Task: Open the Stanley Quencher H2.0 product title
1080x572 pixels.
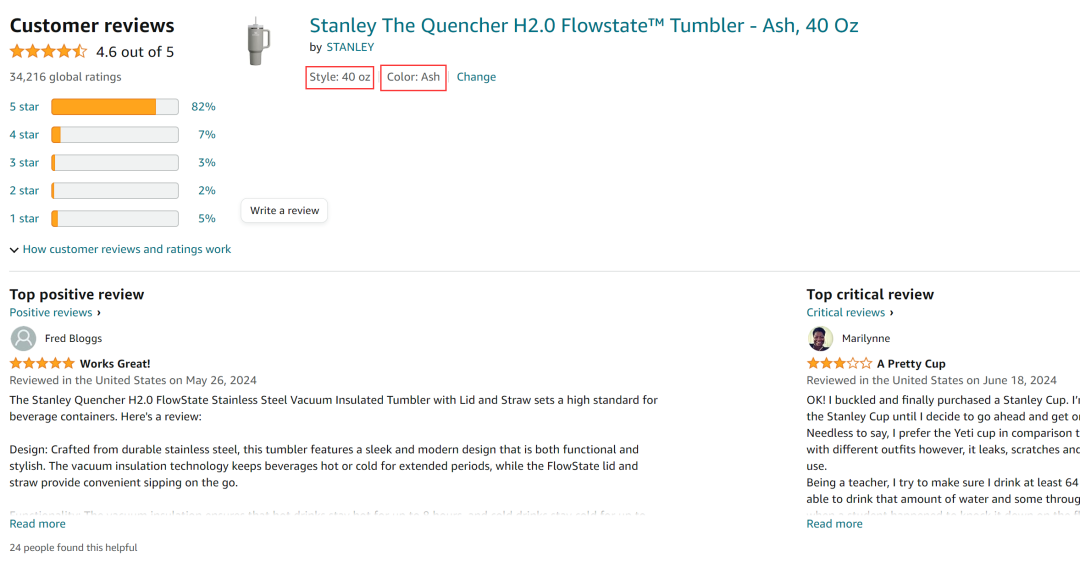Action: (583, 26)
